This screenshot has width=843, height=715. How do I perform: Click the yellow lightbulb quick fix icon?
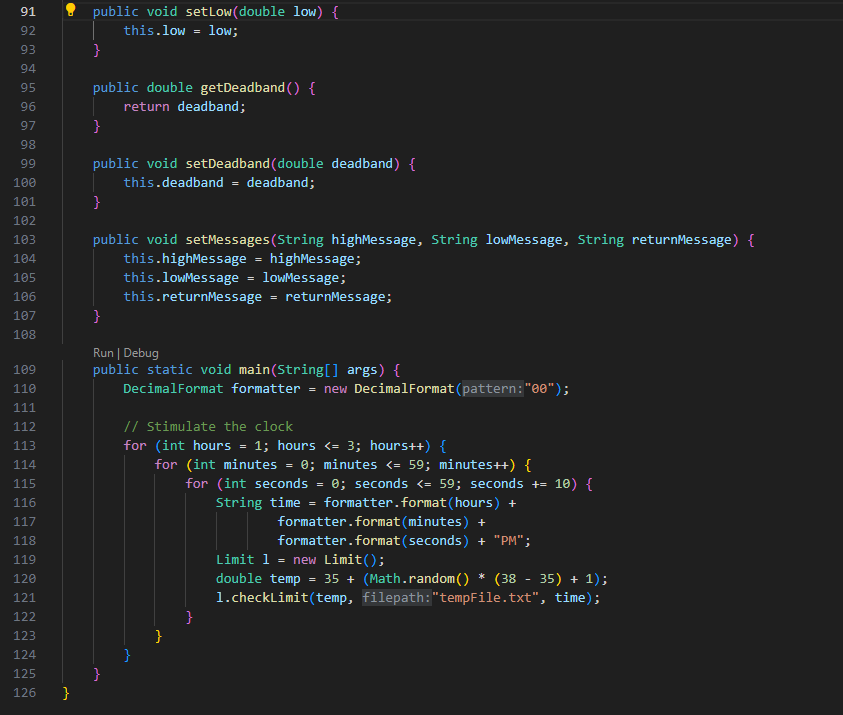70,11
